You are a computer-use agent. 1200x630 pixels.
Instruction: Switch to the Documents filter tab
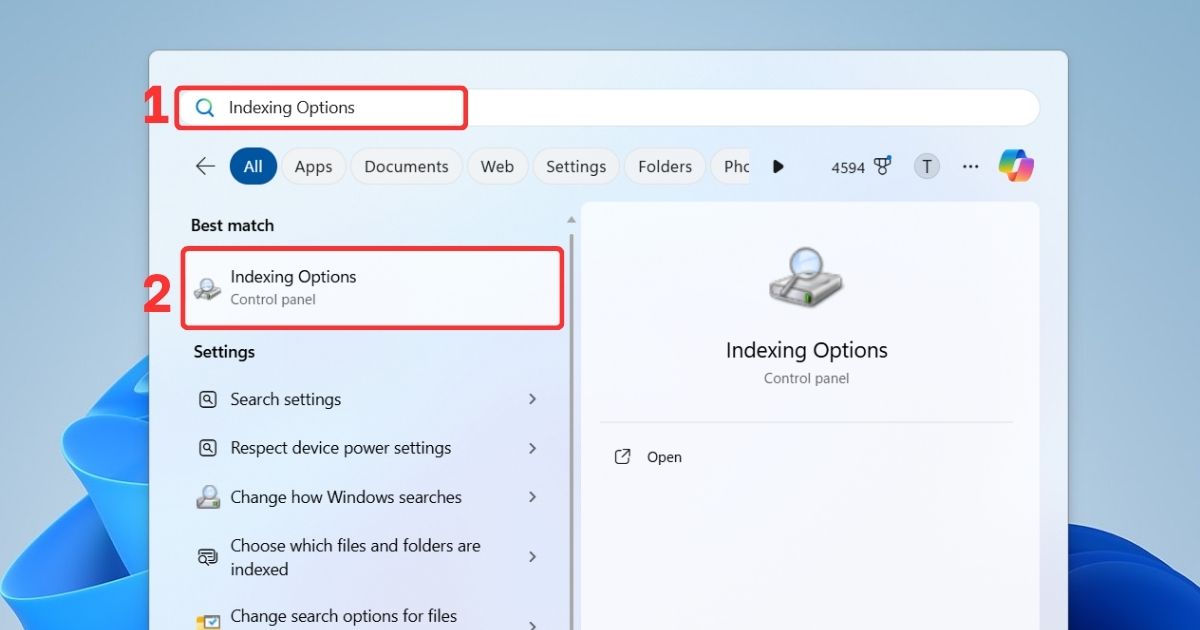pos(406,166)
